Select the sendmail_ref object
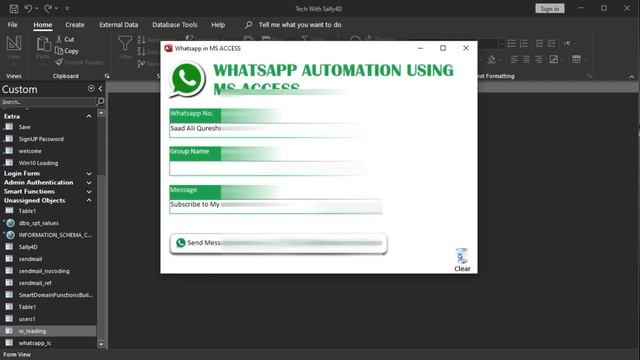This screenshot has height=360, width=640. 48,283
